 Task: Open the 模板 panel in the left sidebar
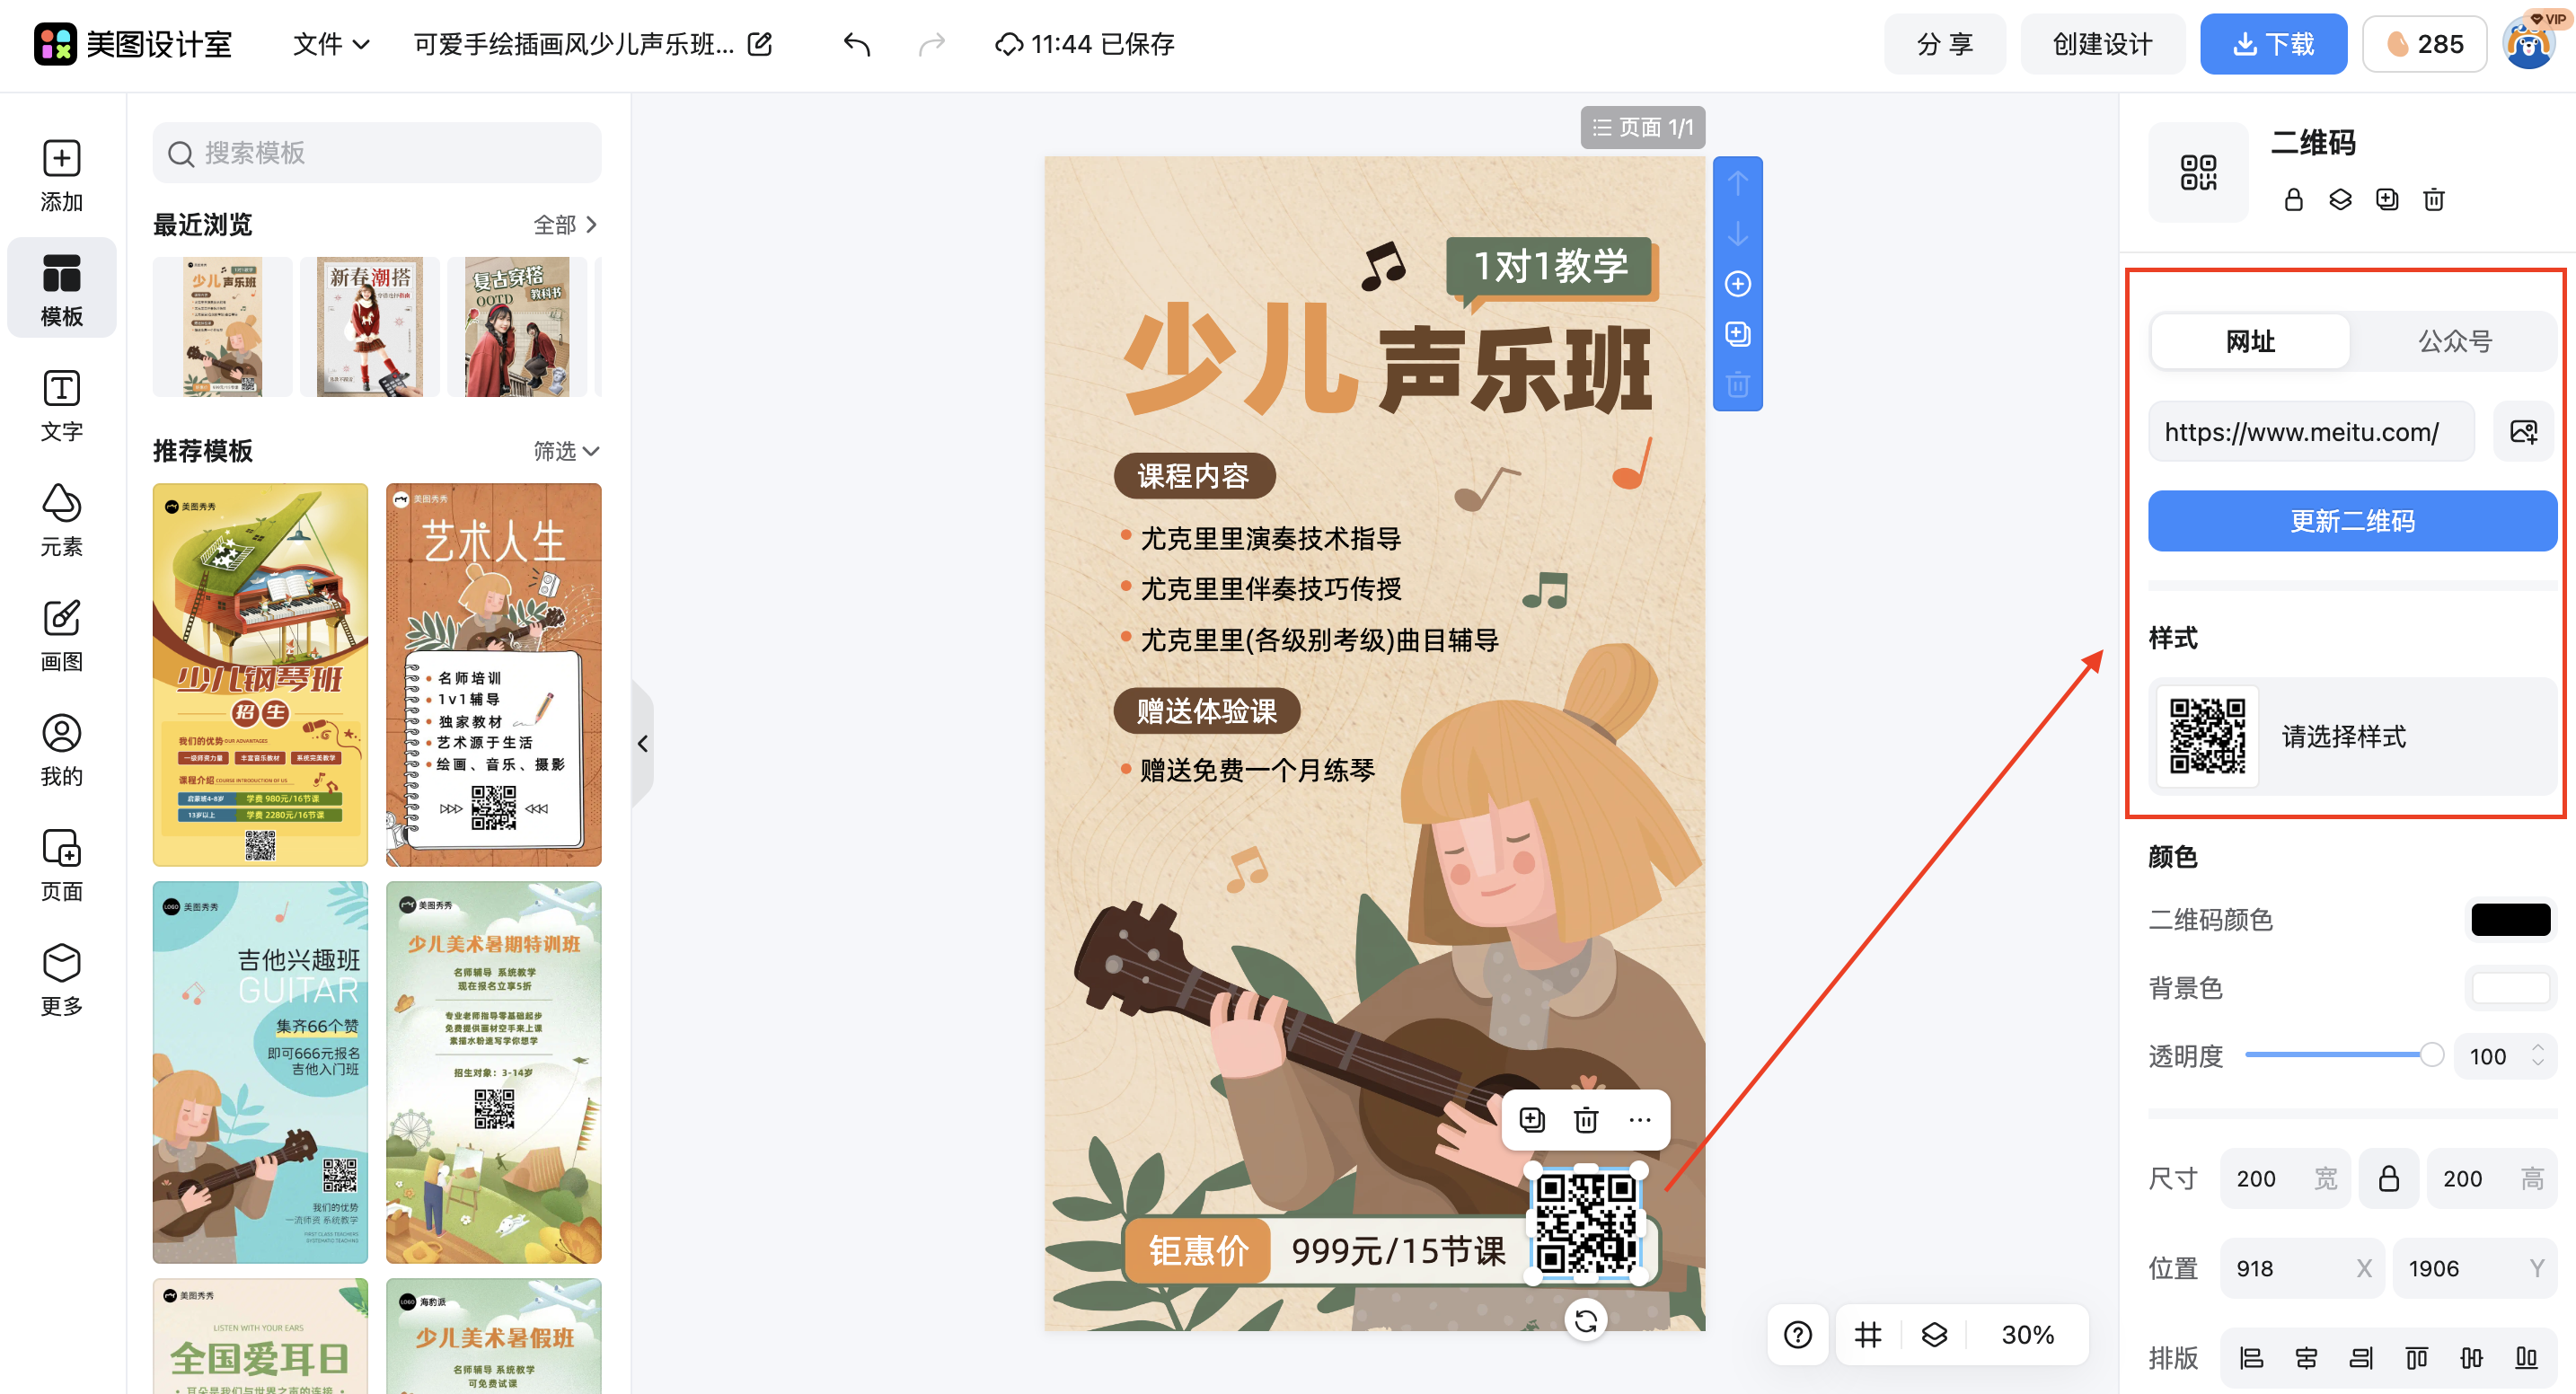click(61, 287)
